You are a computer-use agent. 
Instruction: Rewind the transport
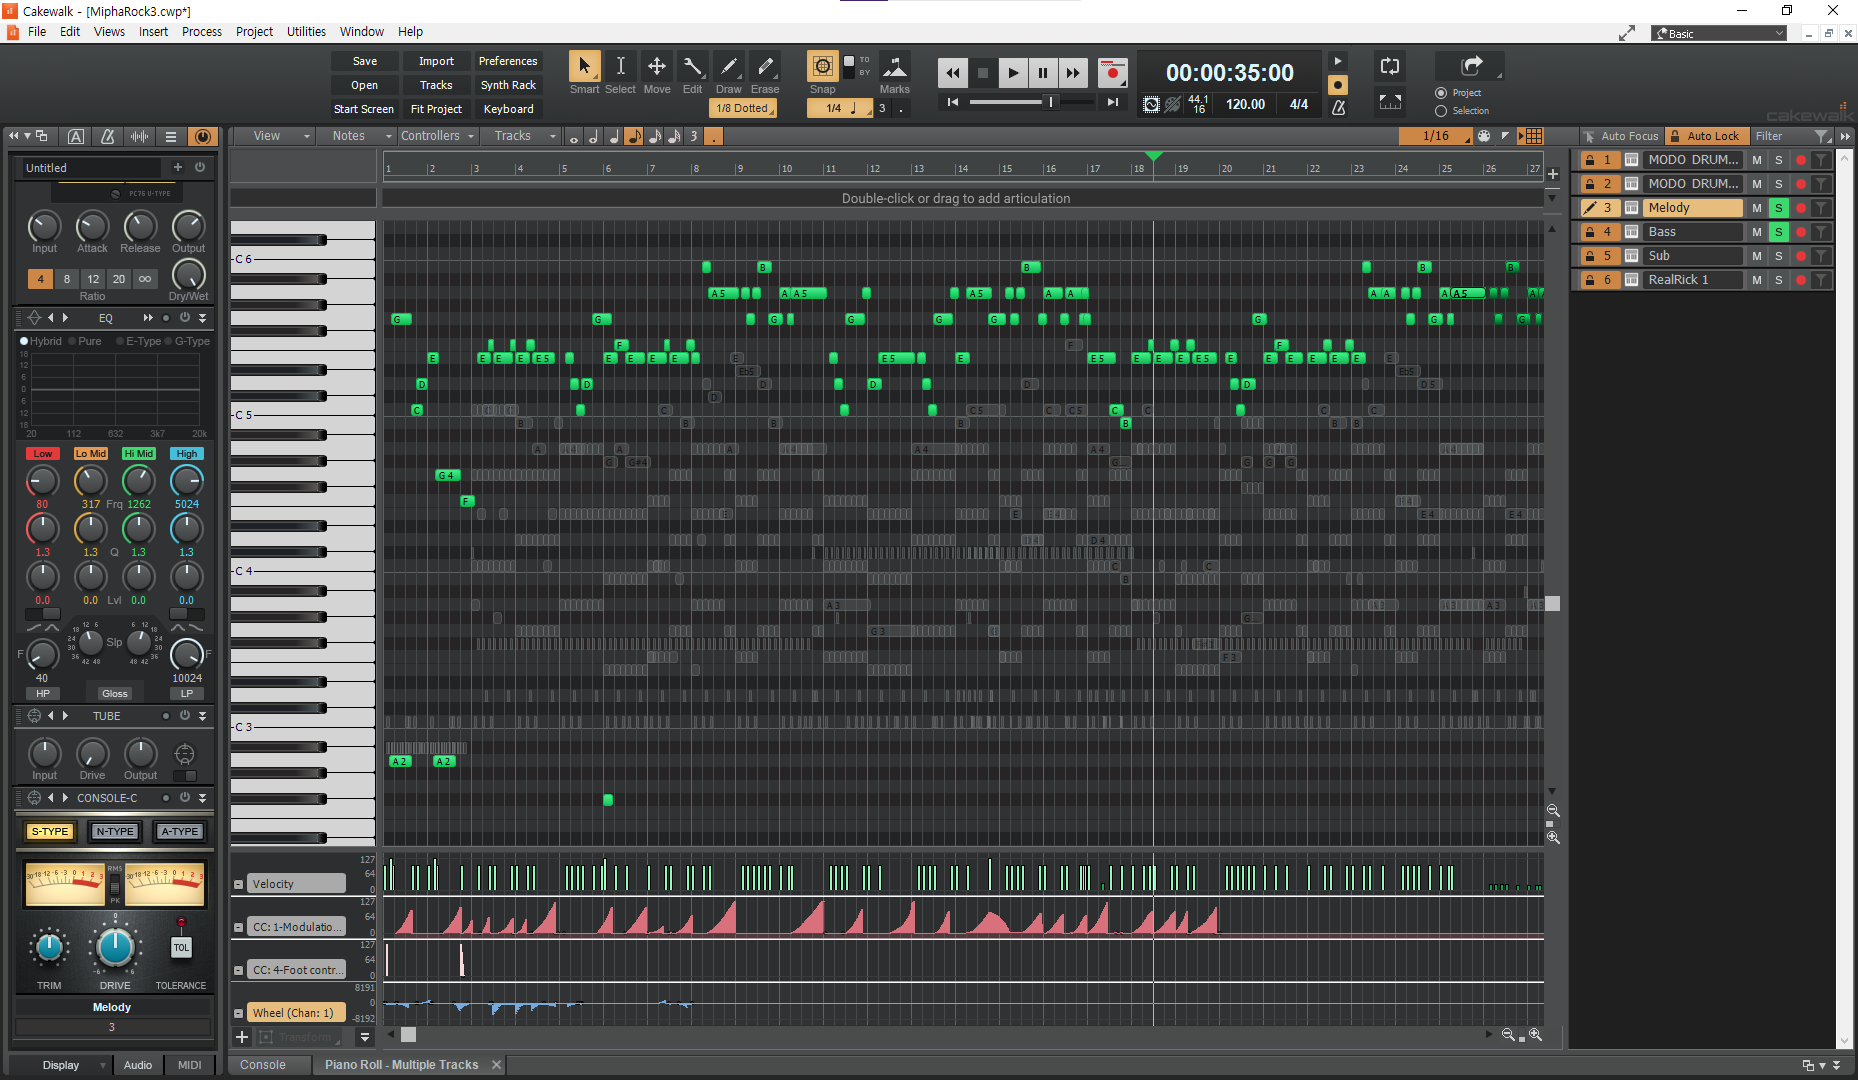point(953,73)
